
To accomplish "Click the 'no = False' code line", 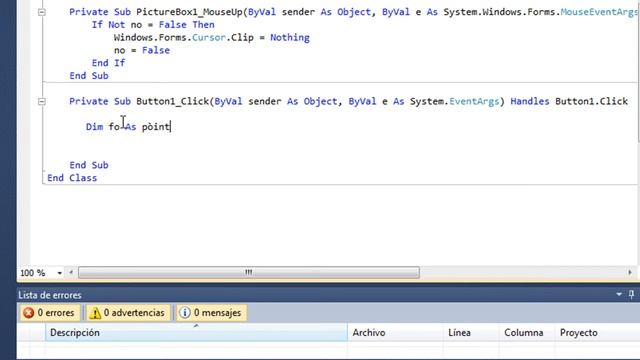I will [142, 50].
